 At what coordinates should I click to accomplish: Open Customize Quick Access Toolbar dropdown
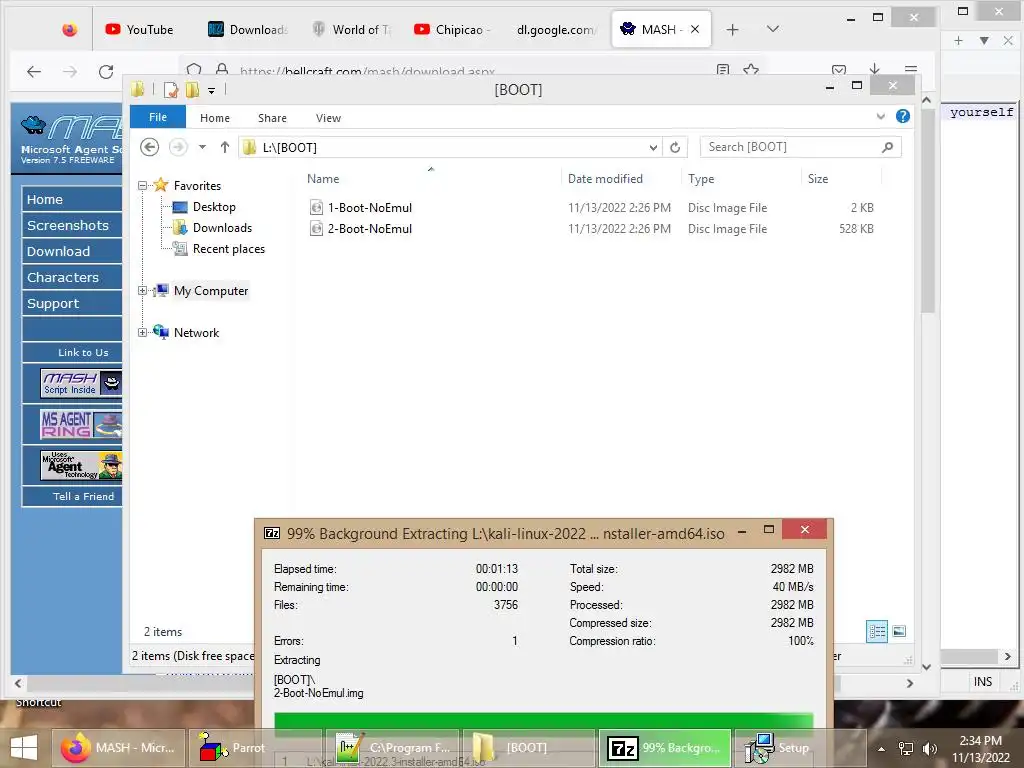tap(212, 91)
